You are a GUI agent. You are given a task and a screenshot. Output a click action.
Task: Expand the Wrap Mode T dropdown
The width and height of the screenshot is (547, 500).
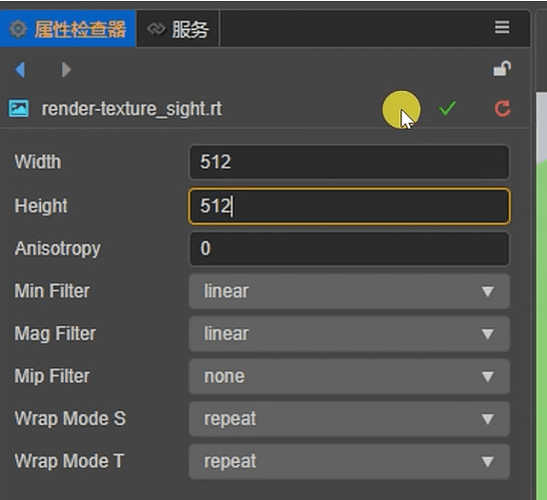349,461
